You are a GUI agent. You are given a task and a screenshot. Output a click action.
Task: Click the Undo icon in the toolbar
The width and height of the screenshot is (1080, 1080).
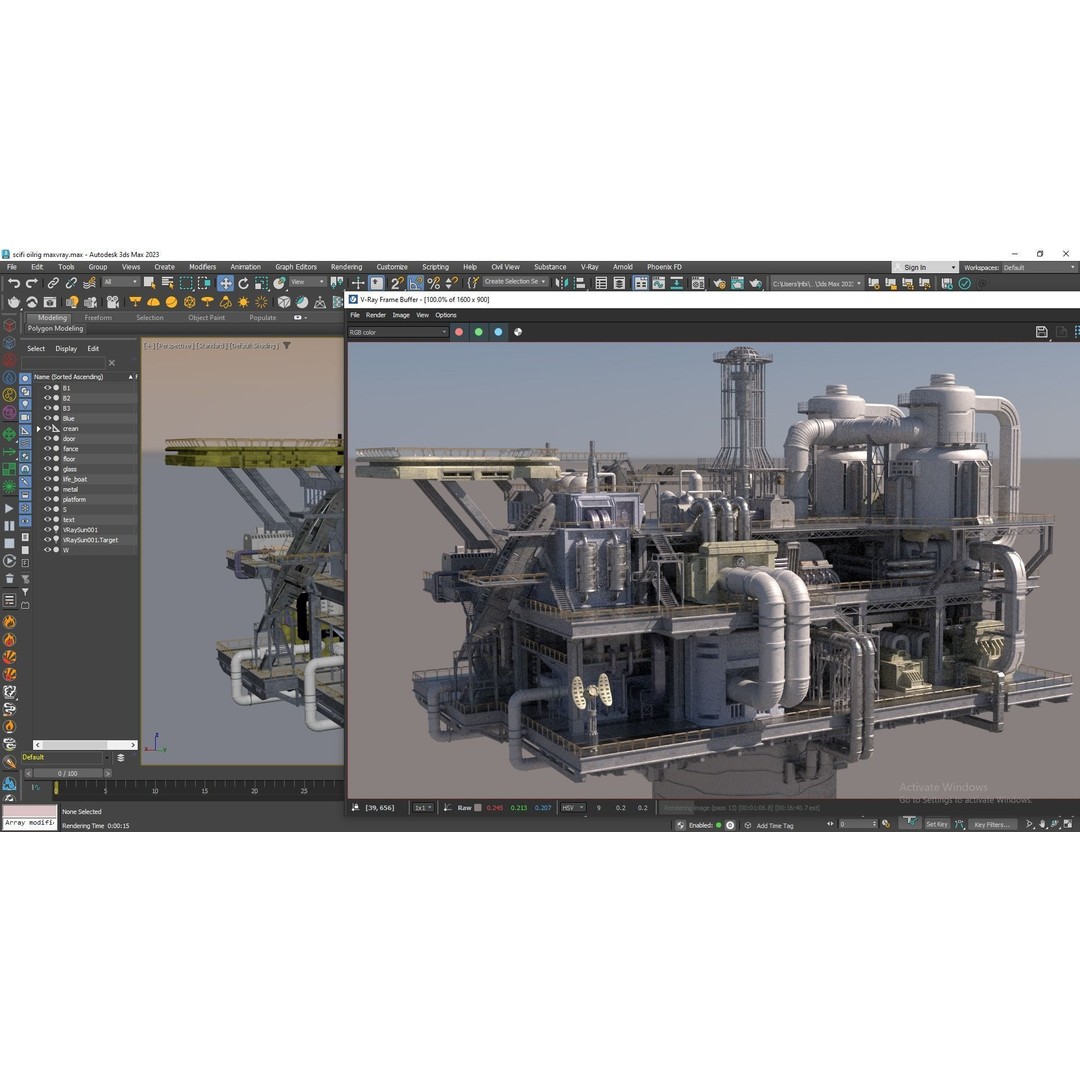pos(15,285)
